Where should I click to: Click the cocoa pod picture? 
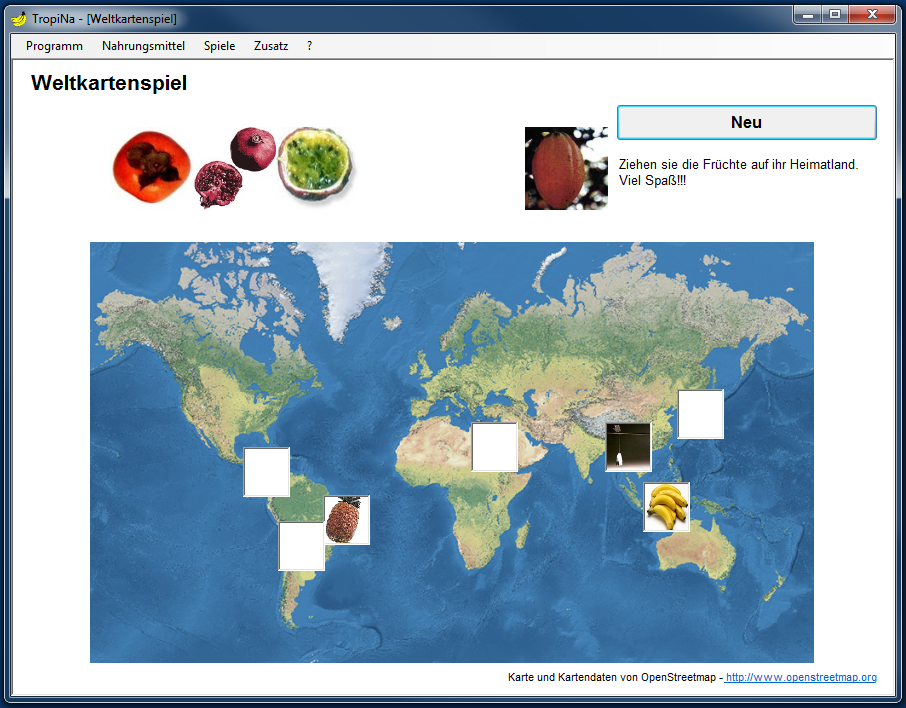click(x=566, y=168)
